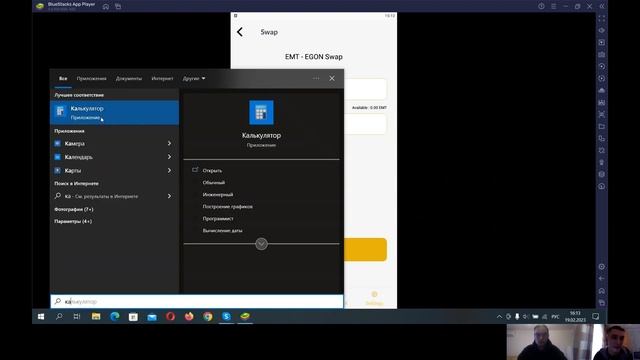The height and width of the screenshot is (360, 640).
Task: Choose Построение графиков mode
Action: pos(227,207)
